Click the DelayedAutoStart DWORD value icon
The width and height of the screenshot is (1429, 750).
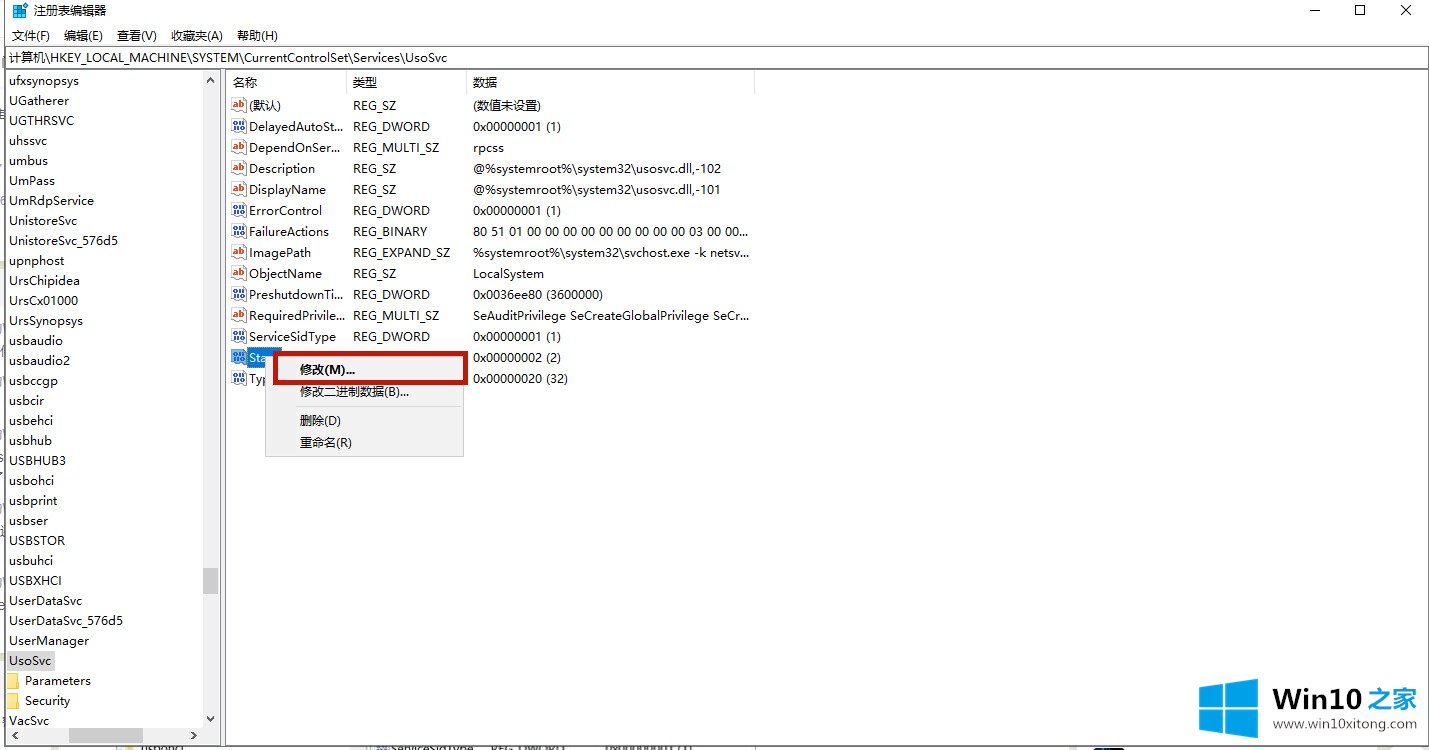tap(238, 127)
